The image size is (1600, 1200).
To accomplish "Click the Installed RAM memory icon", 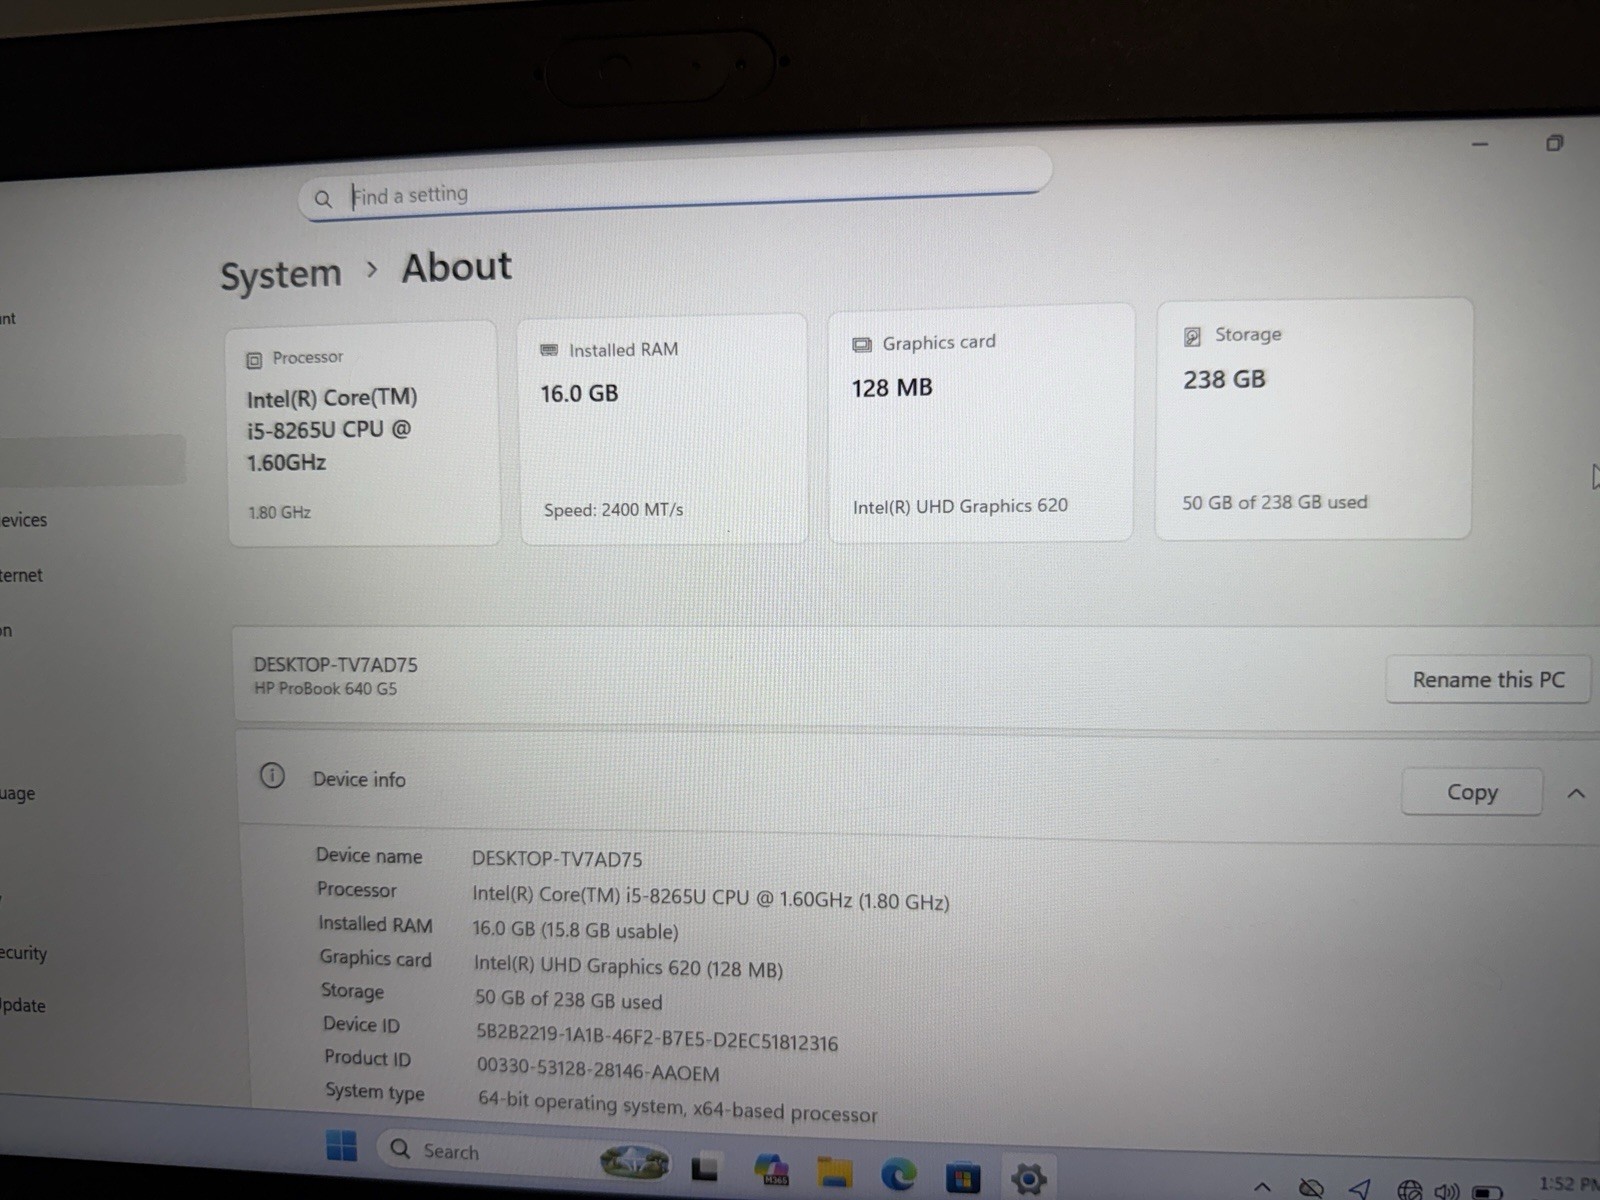I will coord(549,350).
